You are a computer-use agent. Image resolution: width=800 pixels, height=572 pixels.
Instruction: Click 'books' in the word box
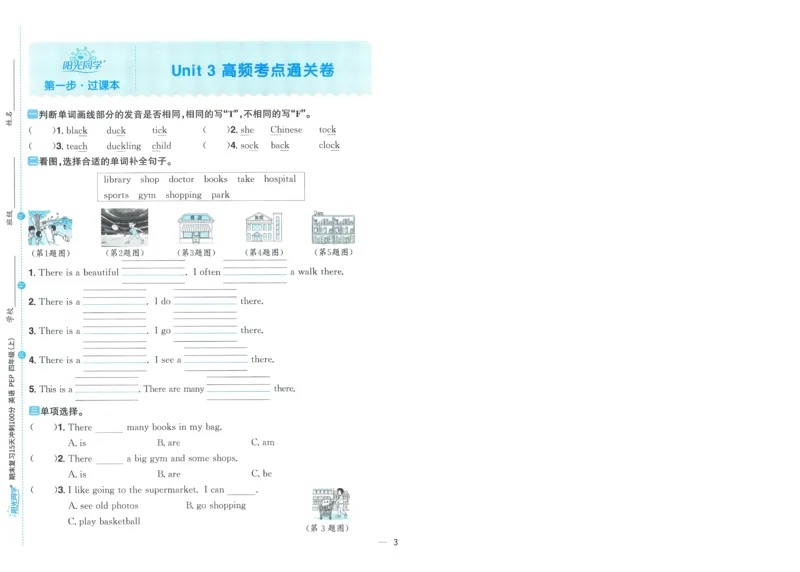pyautogui.click(x=215, y=179)
